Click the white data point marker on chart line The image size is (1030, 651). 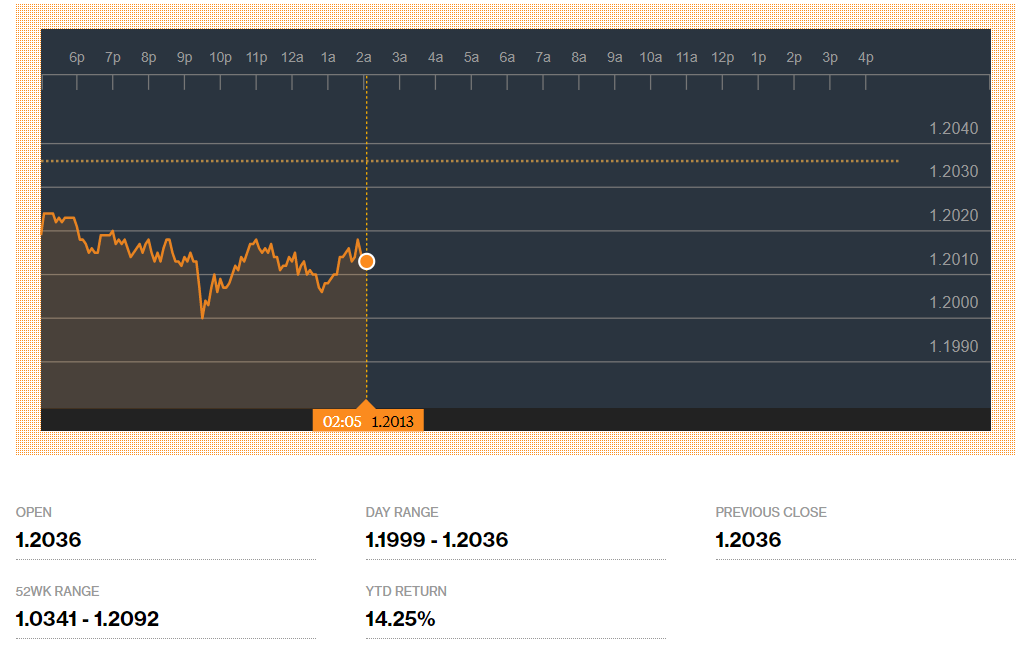(366, 261)
